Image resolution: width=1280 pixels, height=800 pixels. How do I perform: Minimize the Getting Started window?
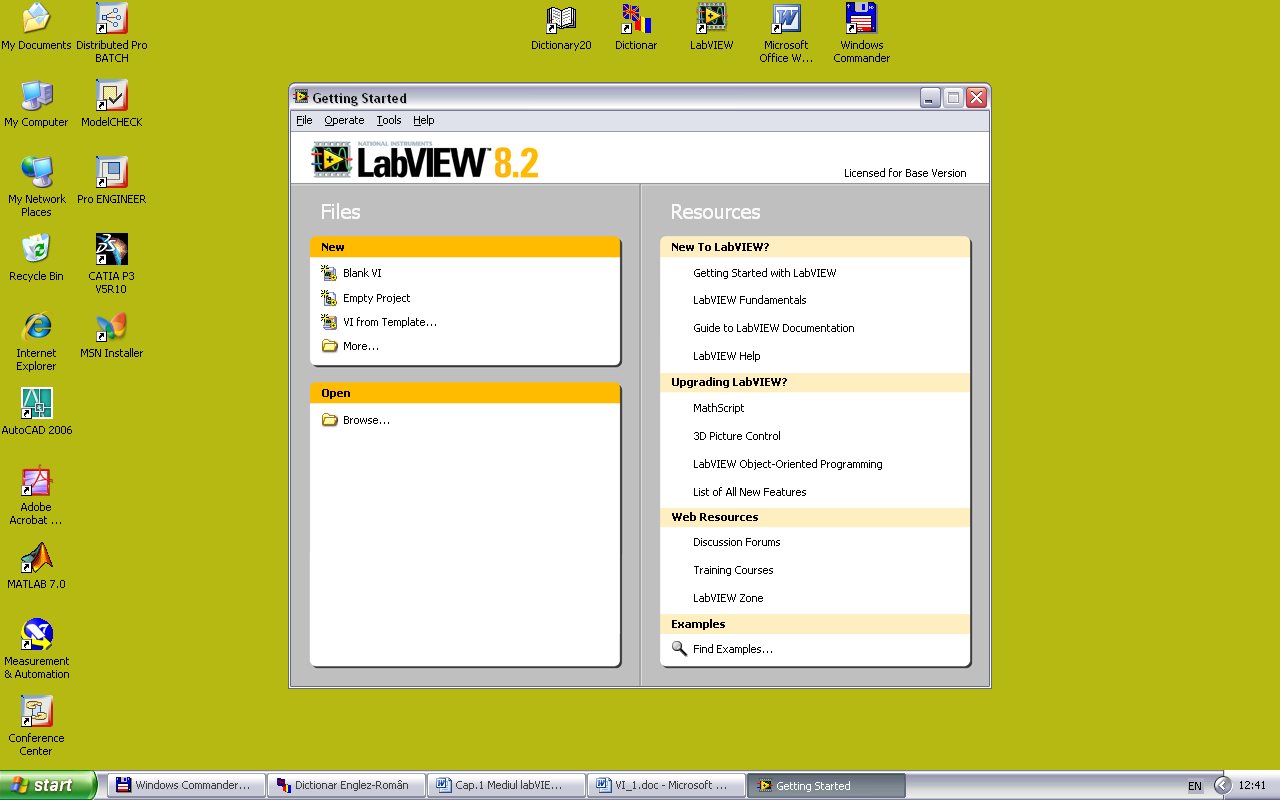930,97
